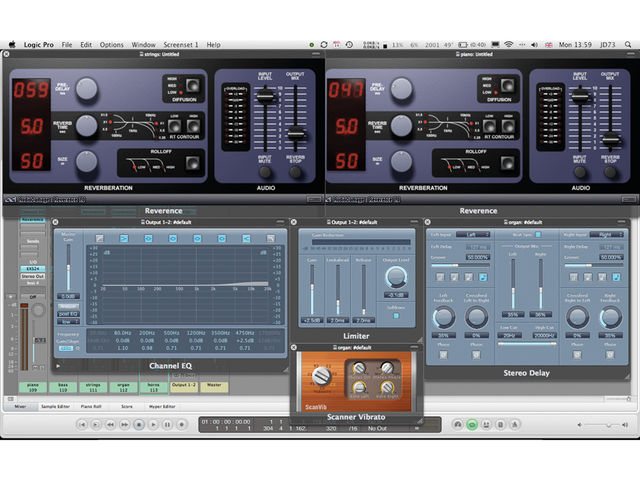Open the Left Input dropdown in Stereo Delay
The image size is (640, 480).
[473, 235]
